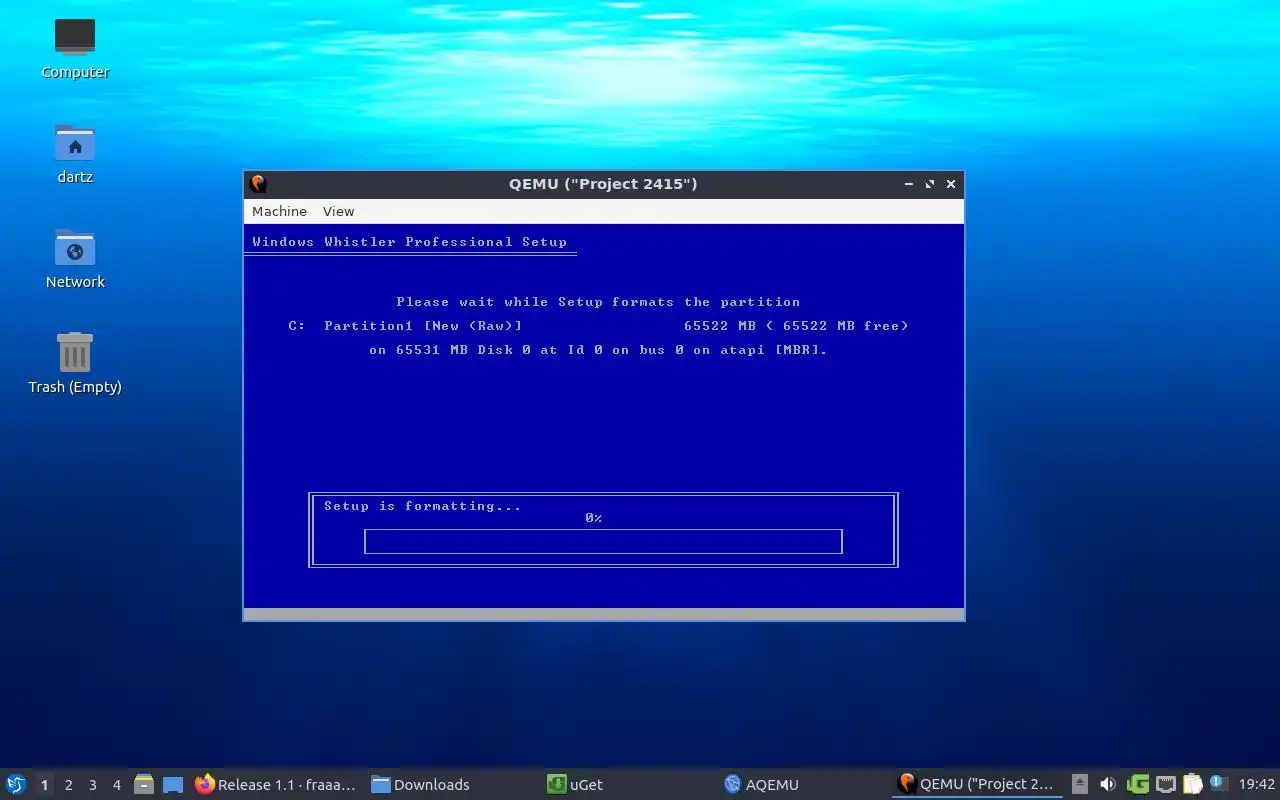
Task: Open the file manager launcher in taskbar
Action: 144,784
